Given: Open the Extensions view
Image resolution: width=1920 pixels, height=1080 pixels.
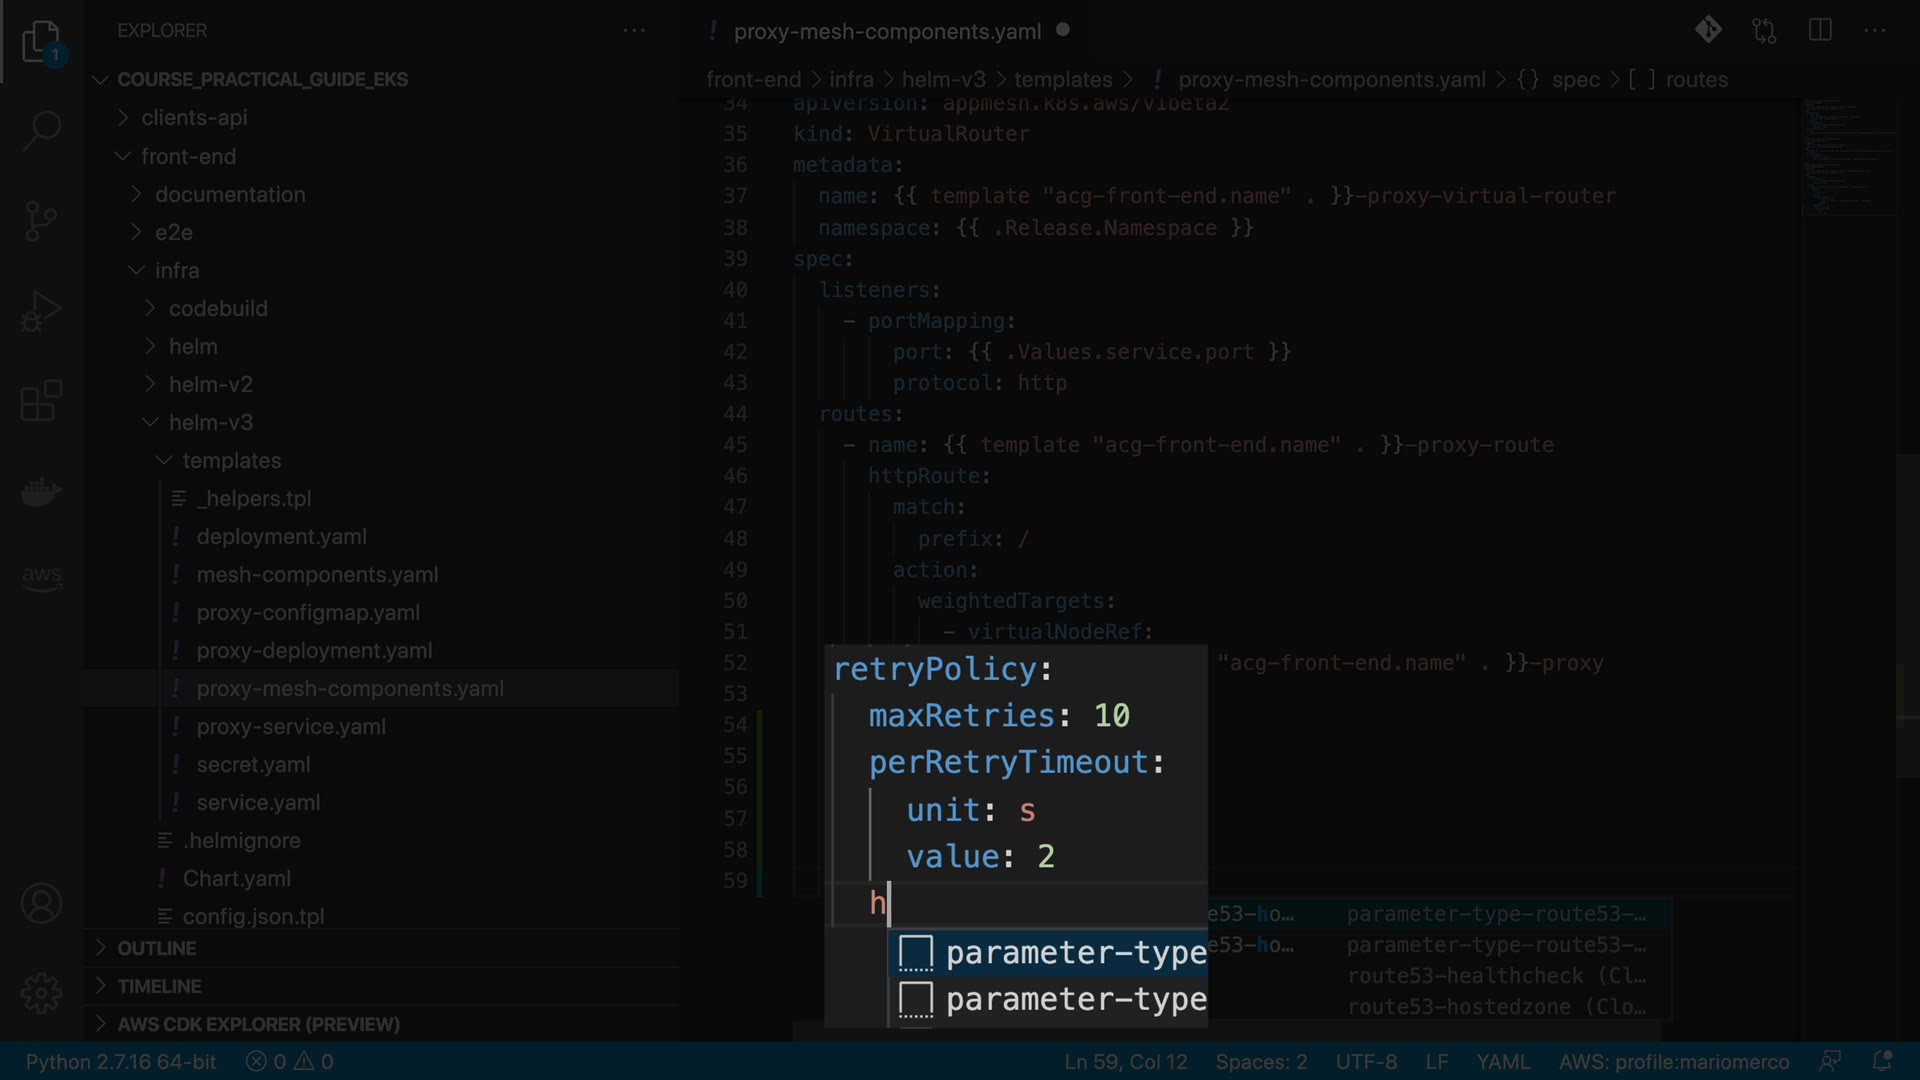Looking at the screenshot, I should (x=41, y=401).
